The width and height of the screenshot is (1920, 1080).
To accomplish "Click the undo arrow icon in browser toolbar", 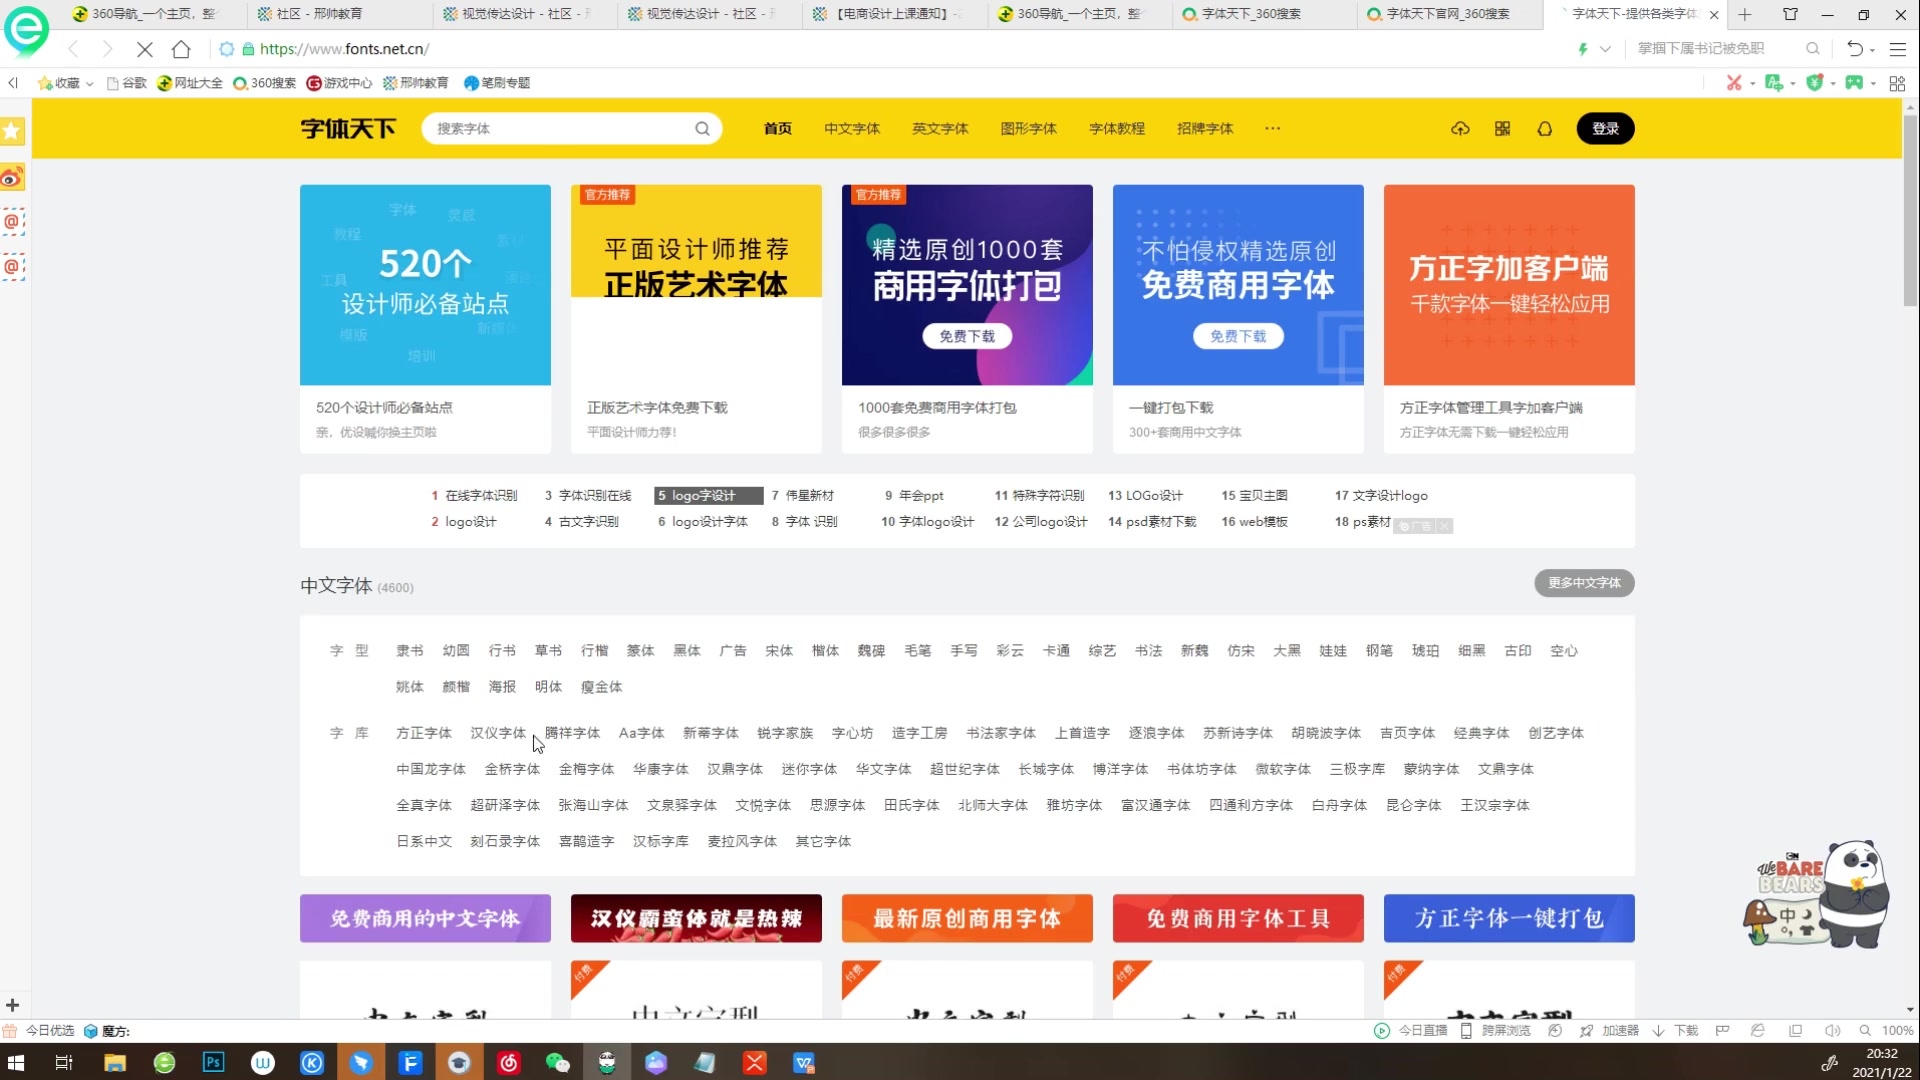I will [x=1855, y=49].
